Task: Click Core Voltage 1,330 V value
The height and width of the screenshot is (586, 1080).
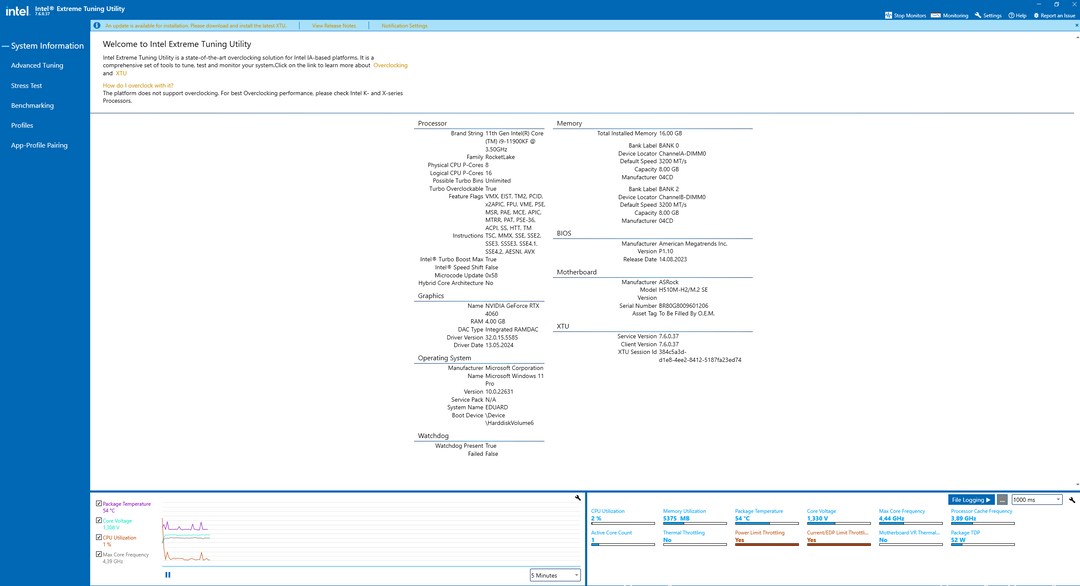Action: pos(818,518)
